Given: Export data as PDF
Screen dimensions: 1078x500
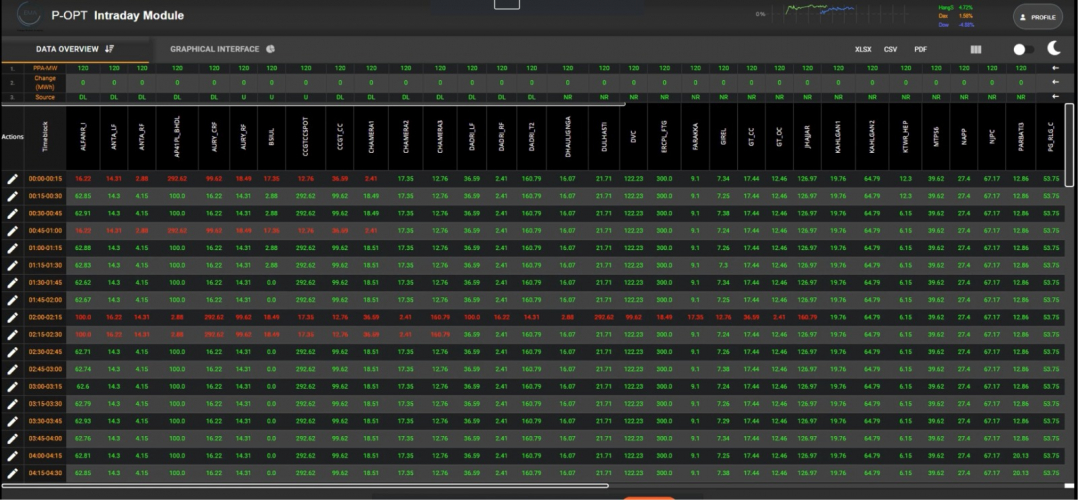Looking at the screenshot, I should [921, 50].
